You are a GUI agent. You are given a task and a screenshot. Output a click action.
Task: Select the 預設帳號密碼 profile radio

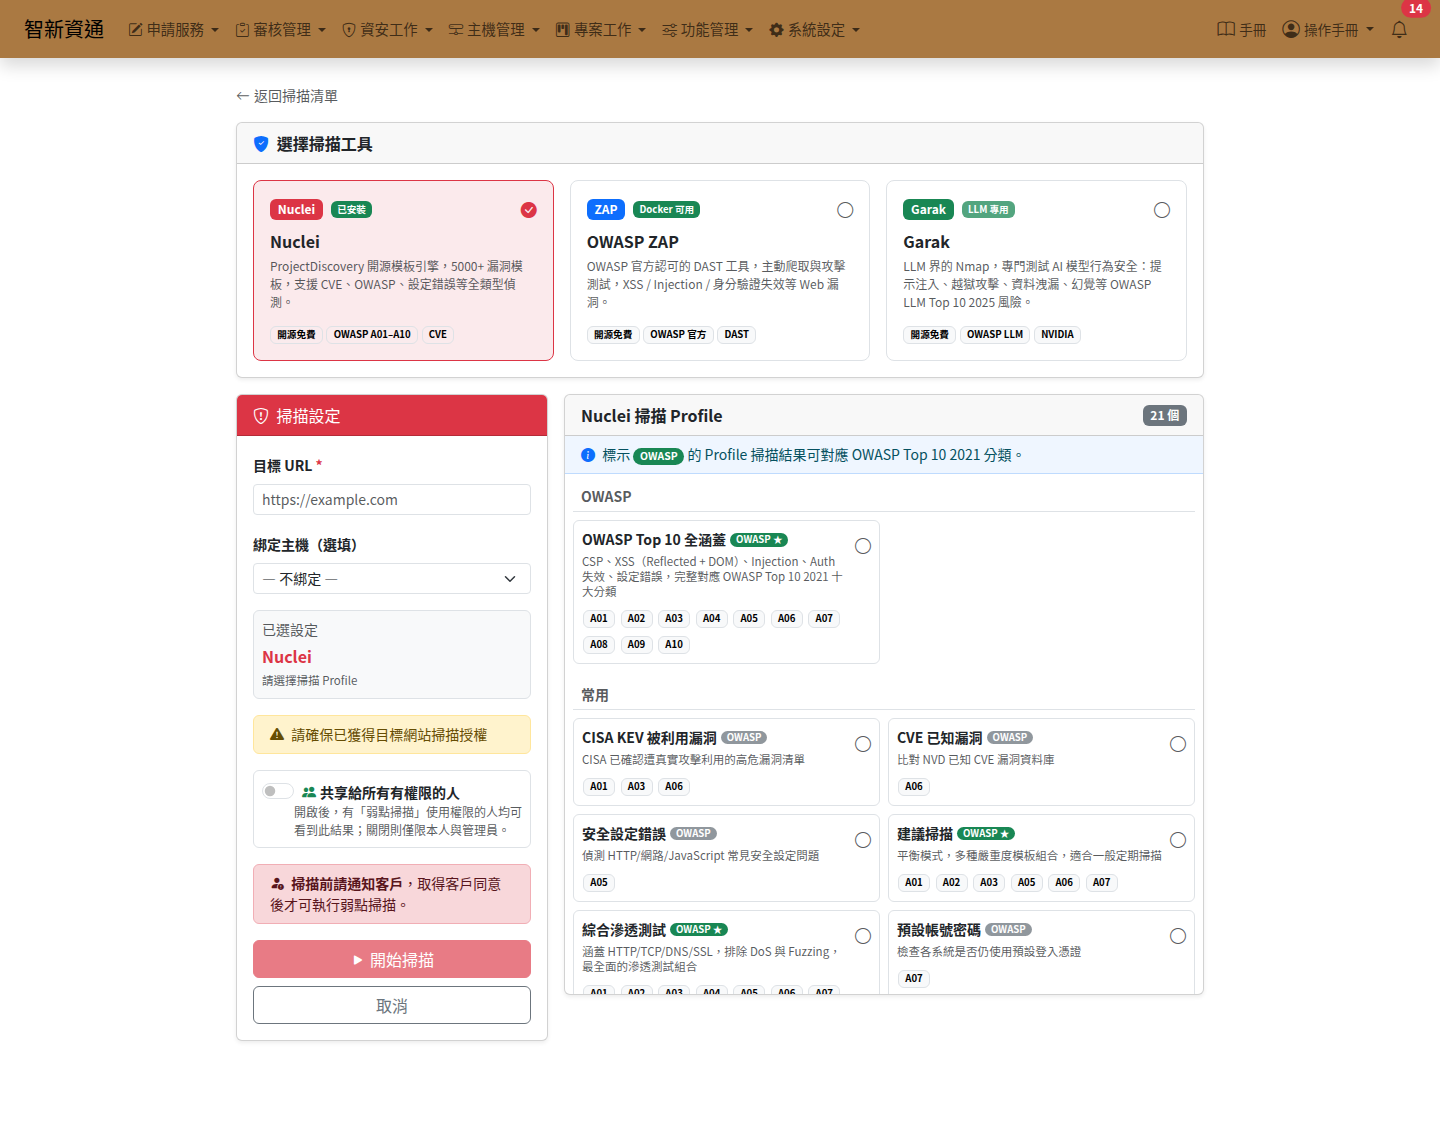pyautogui.click(x=1178, y=936)
